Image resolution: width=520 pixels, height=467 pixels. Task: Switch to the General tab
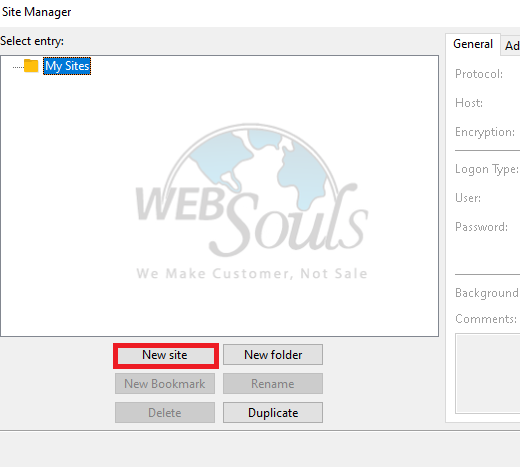(x=473, y=44)
